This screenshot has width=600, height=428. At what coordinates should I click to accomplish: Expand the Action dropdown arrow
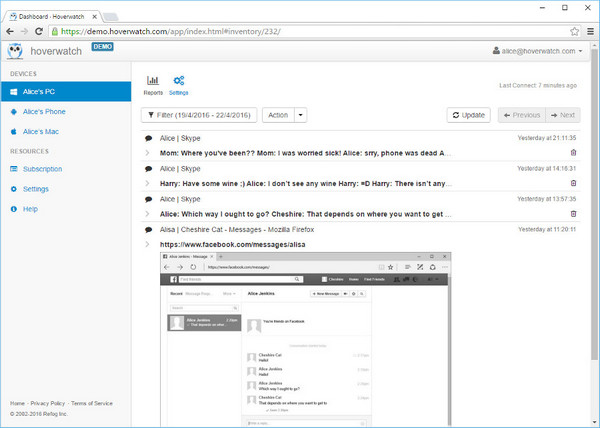click(x=301, y=115)
